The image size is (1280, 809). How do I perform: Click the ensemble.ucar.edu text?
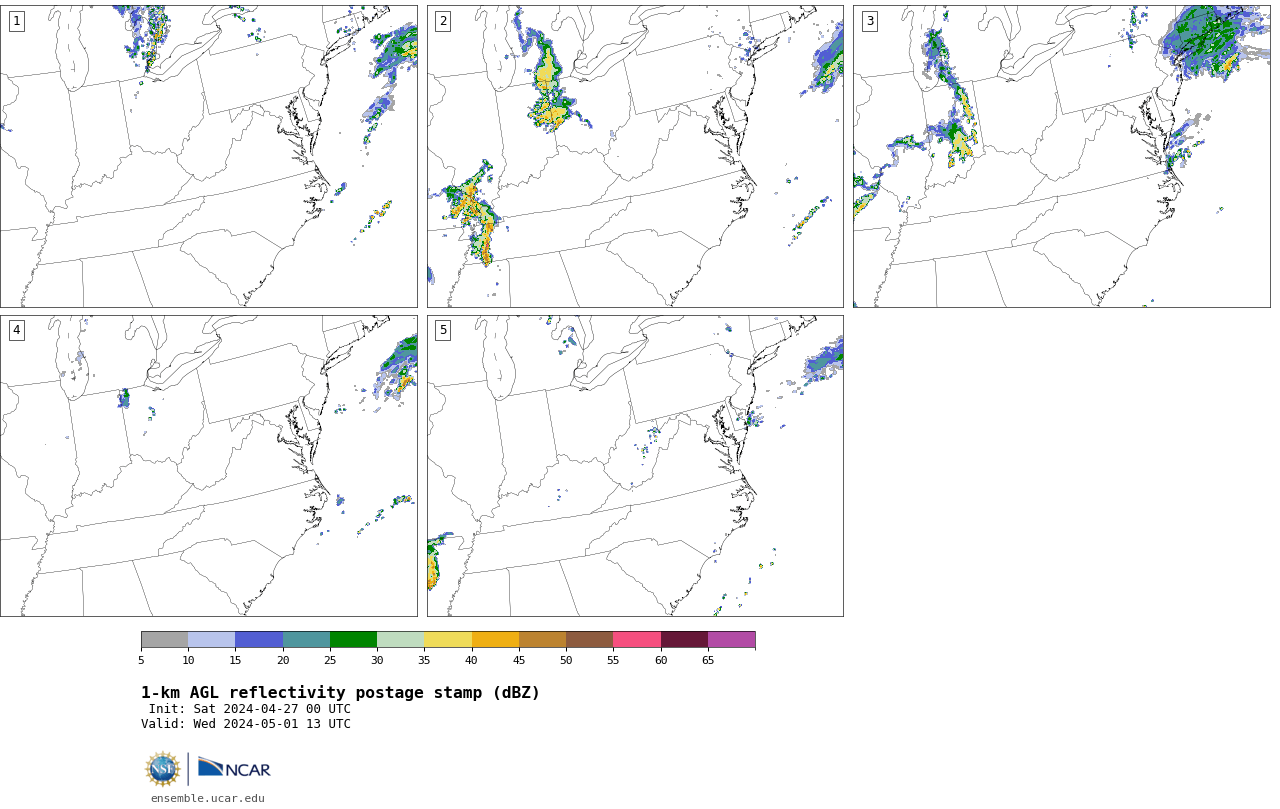[x=208, y=798]
